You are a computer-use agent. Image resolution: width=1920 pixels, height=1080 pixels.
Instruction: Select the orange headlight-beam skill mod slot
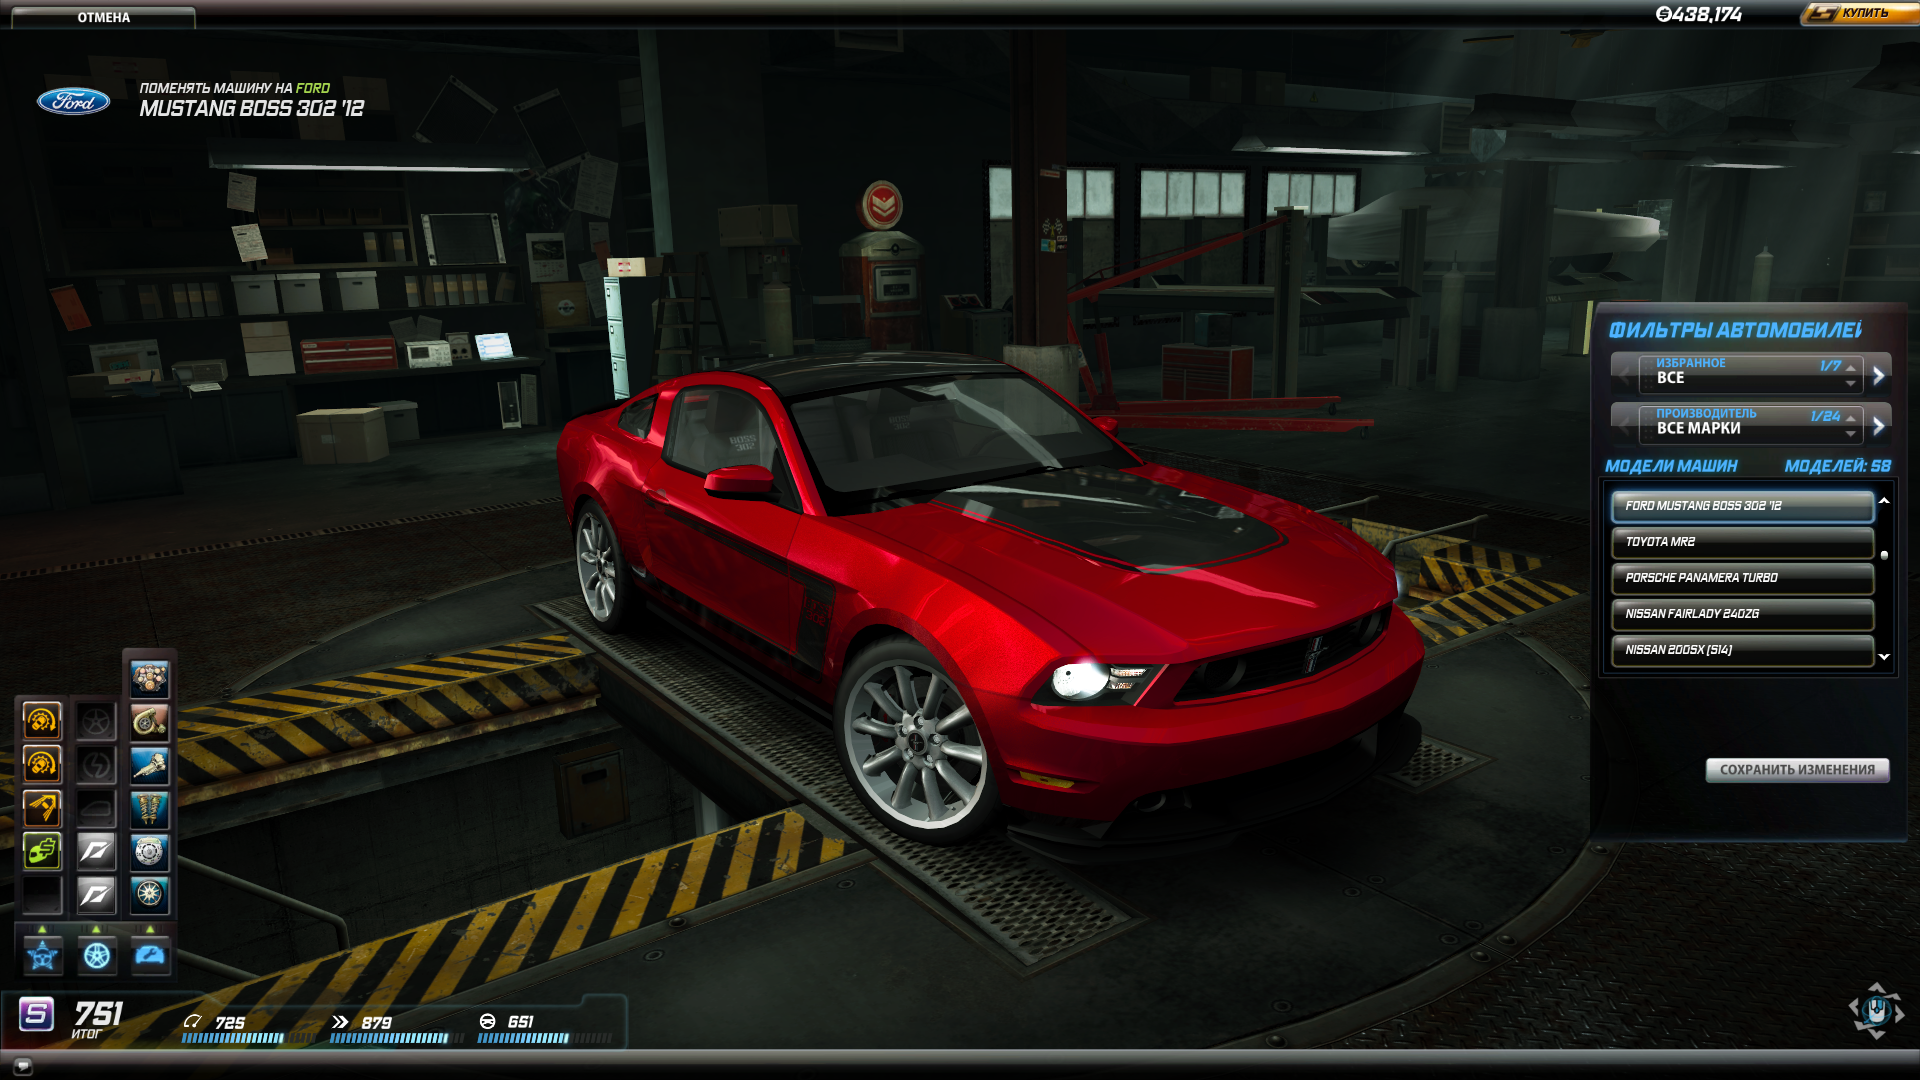pos(42,808)
